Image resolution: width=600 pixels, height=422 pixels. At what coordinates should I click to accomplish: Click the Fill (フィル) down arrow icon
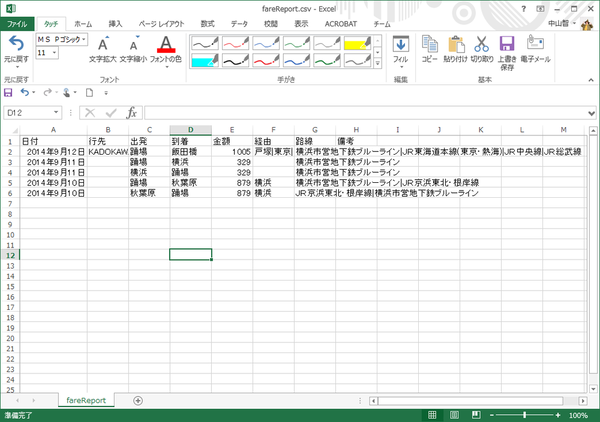tap(401, 44)
